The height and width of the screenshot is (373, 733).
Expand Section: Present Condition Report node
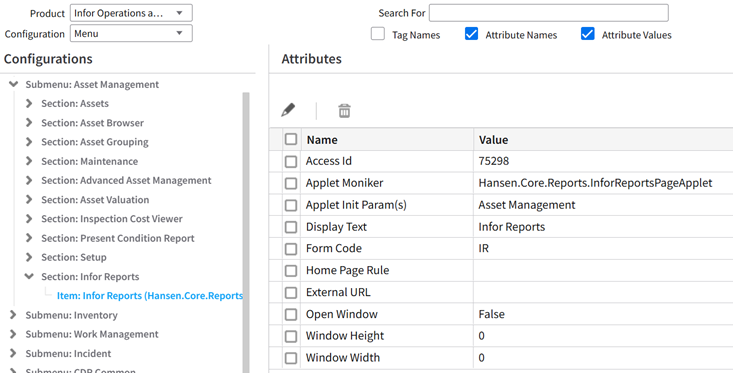pyautogui.click(x=29, y=238)
